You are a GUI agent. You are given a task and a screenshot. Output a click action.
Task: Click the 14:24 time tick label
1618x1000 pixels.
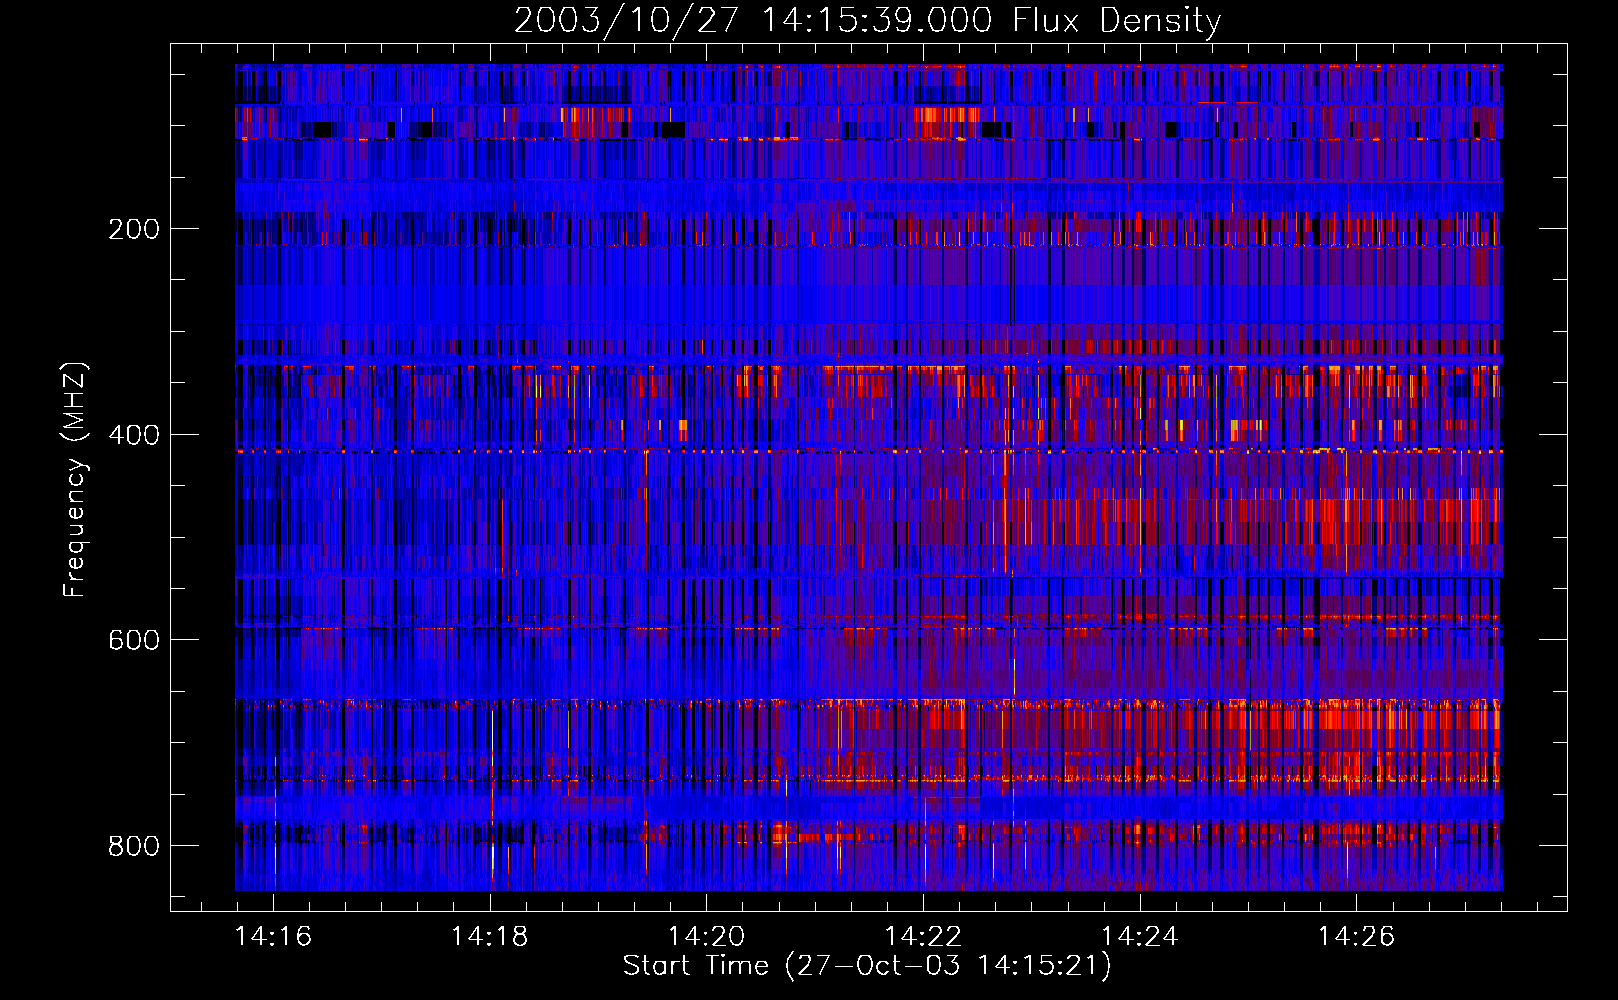1140,936
